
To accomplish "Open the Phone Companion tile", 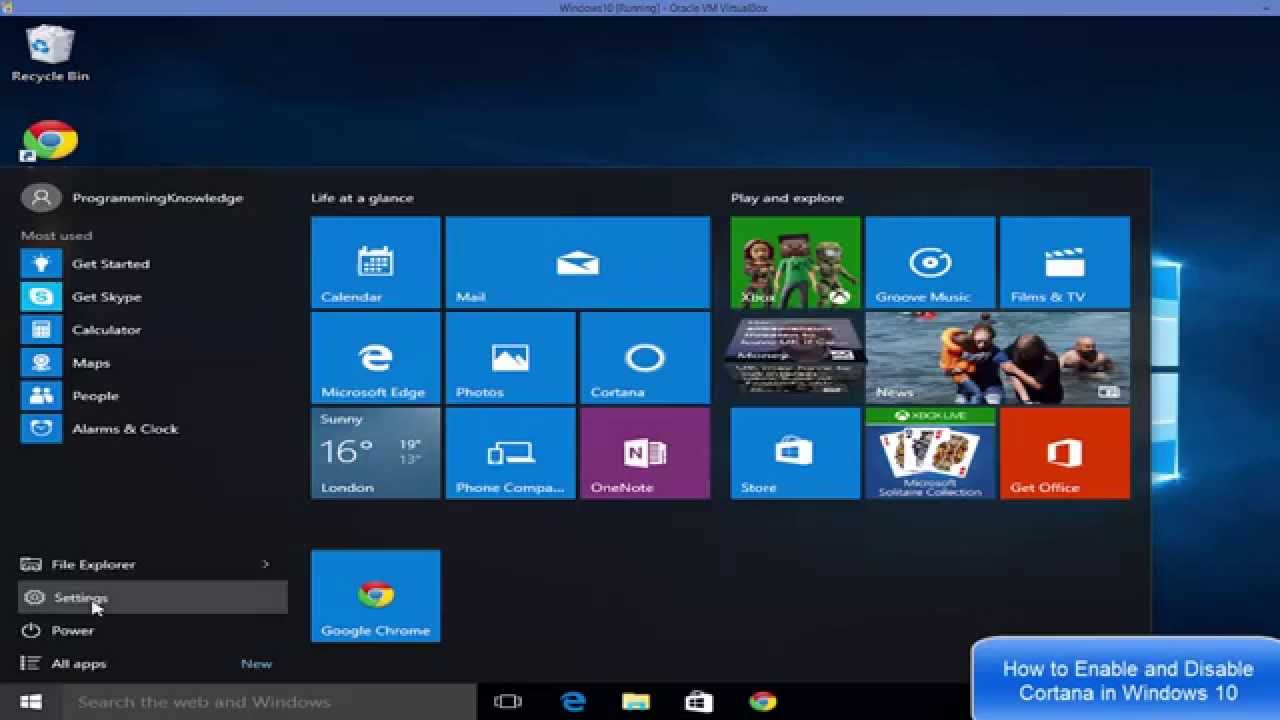I will tap(510, 452).
